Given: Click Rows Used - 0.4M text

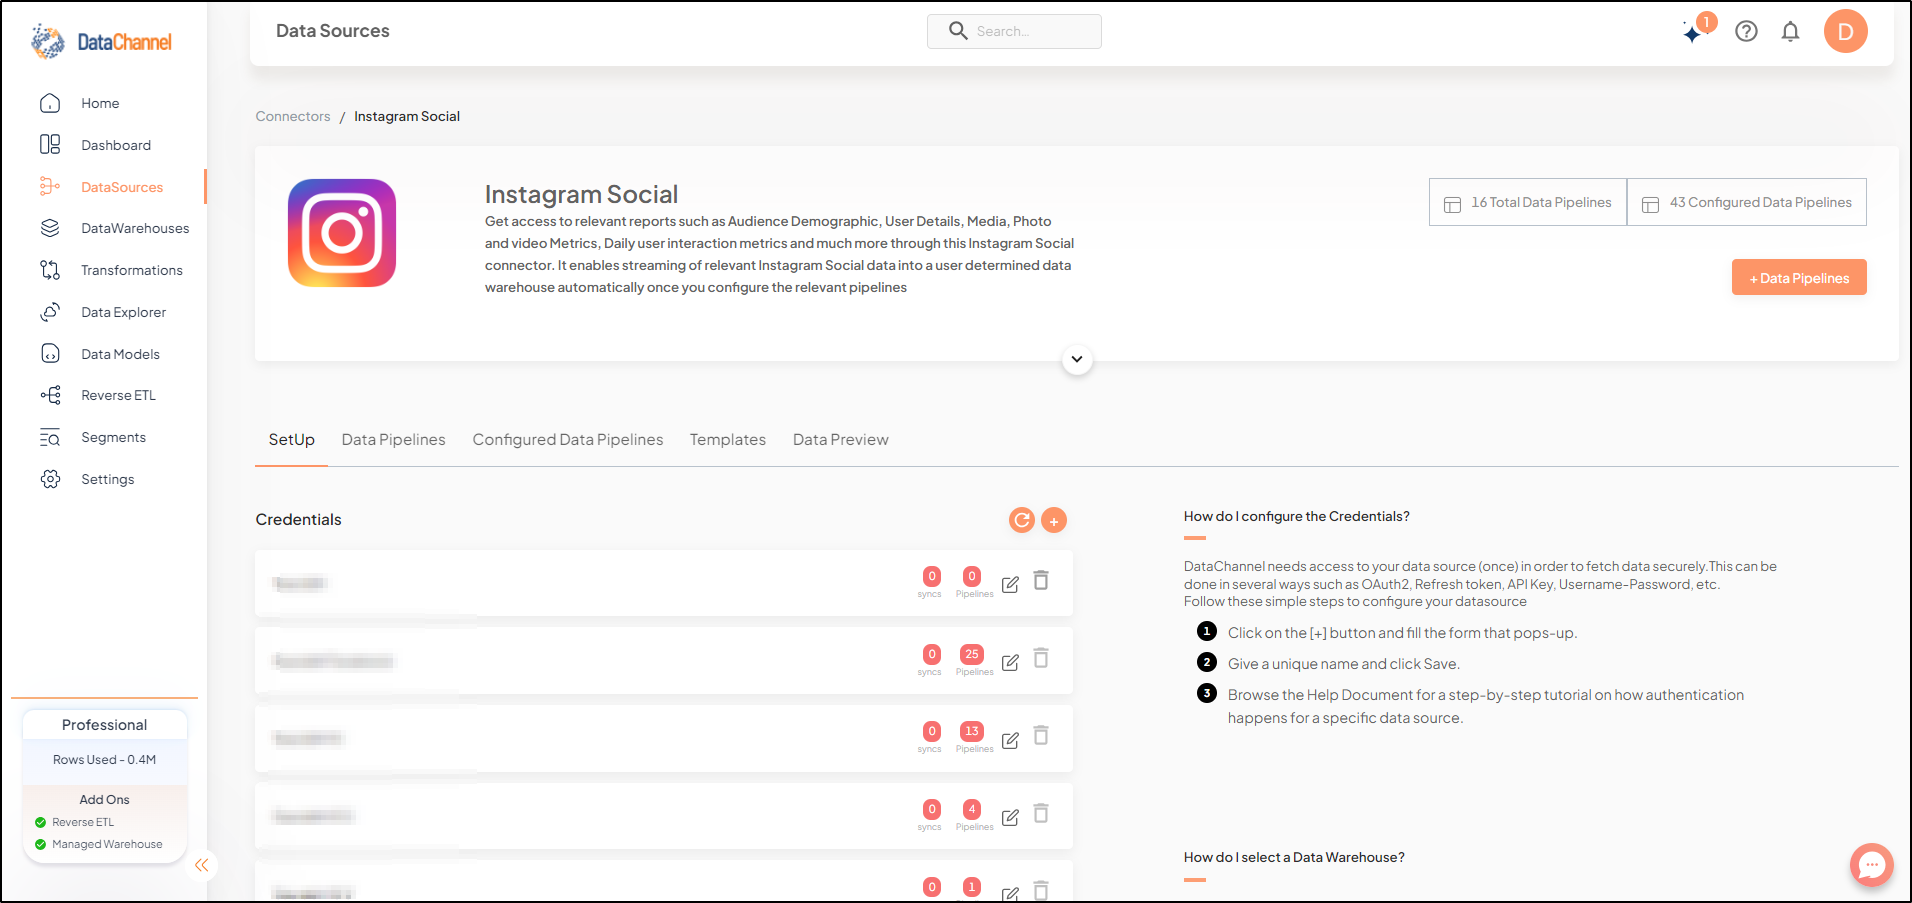Looking at the screenshot, I should pyautogui.click(x=105, y=760).
